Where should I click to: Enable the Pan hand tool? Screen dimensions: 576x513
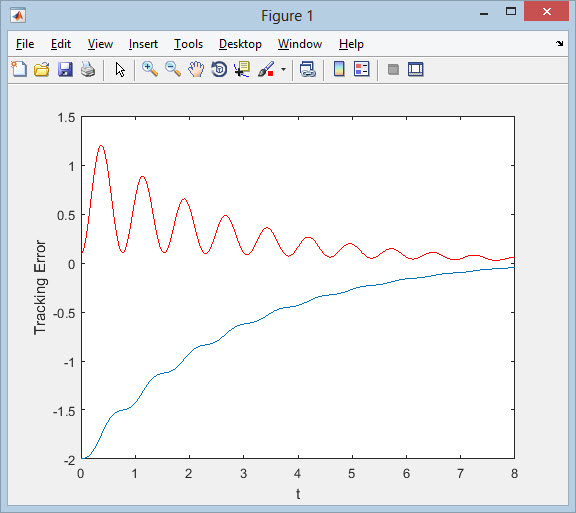click(x=196, y=69)
